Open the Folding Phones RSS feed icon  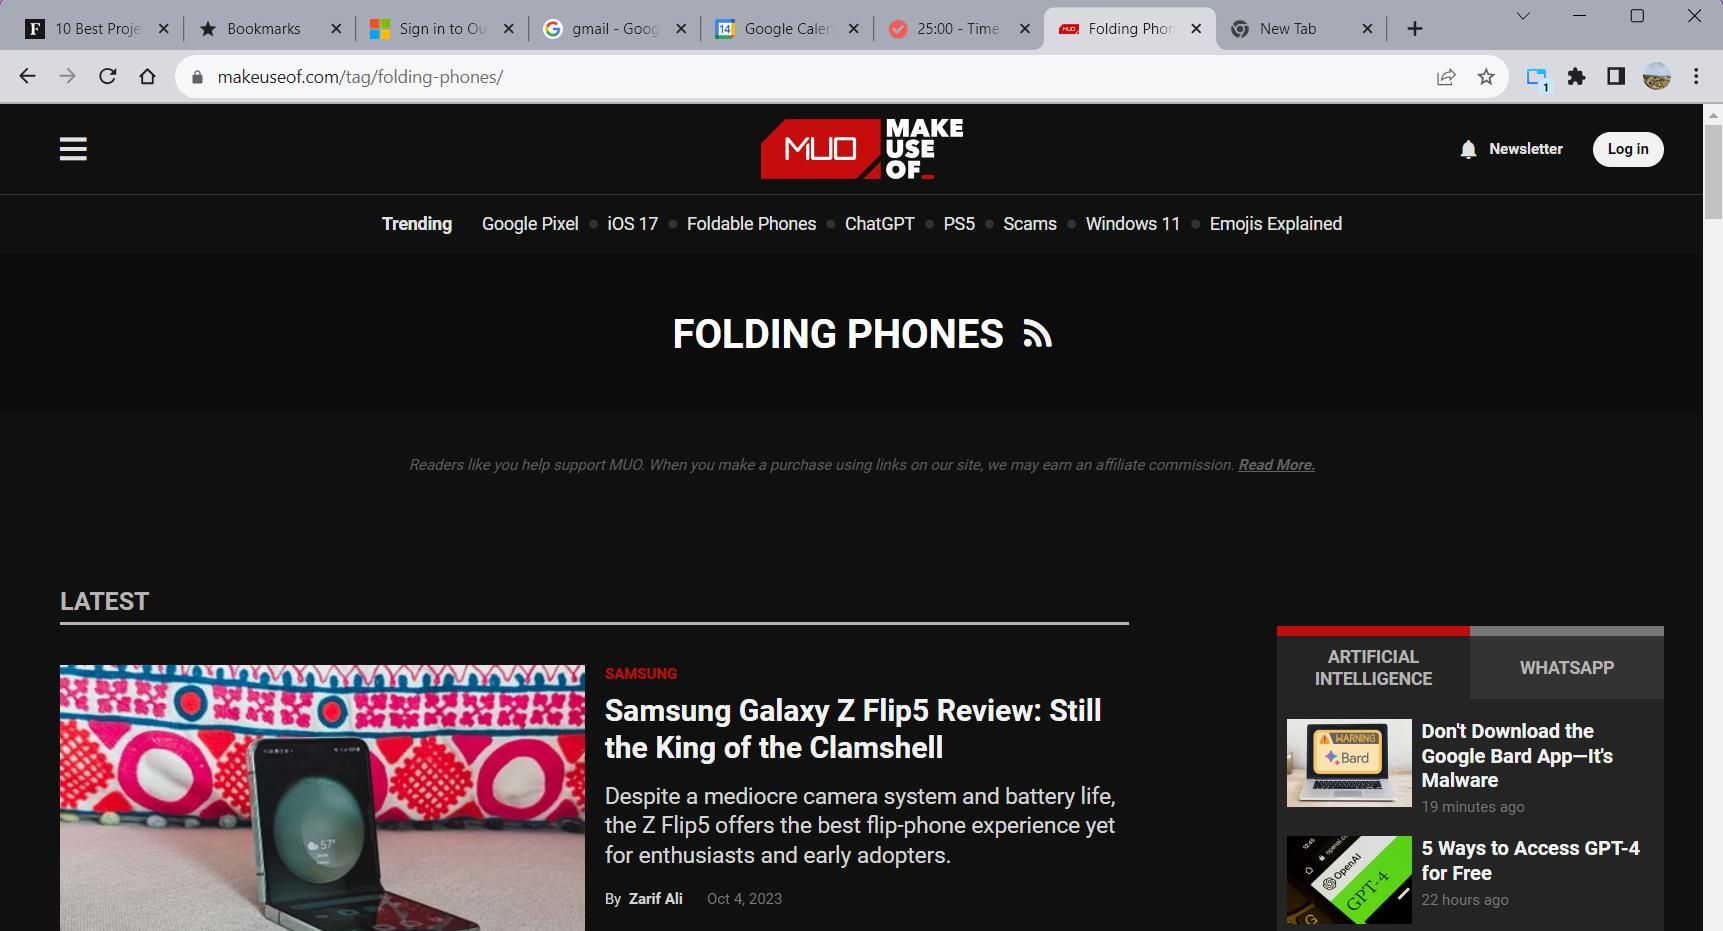tap(1037, 334)
